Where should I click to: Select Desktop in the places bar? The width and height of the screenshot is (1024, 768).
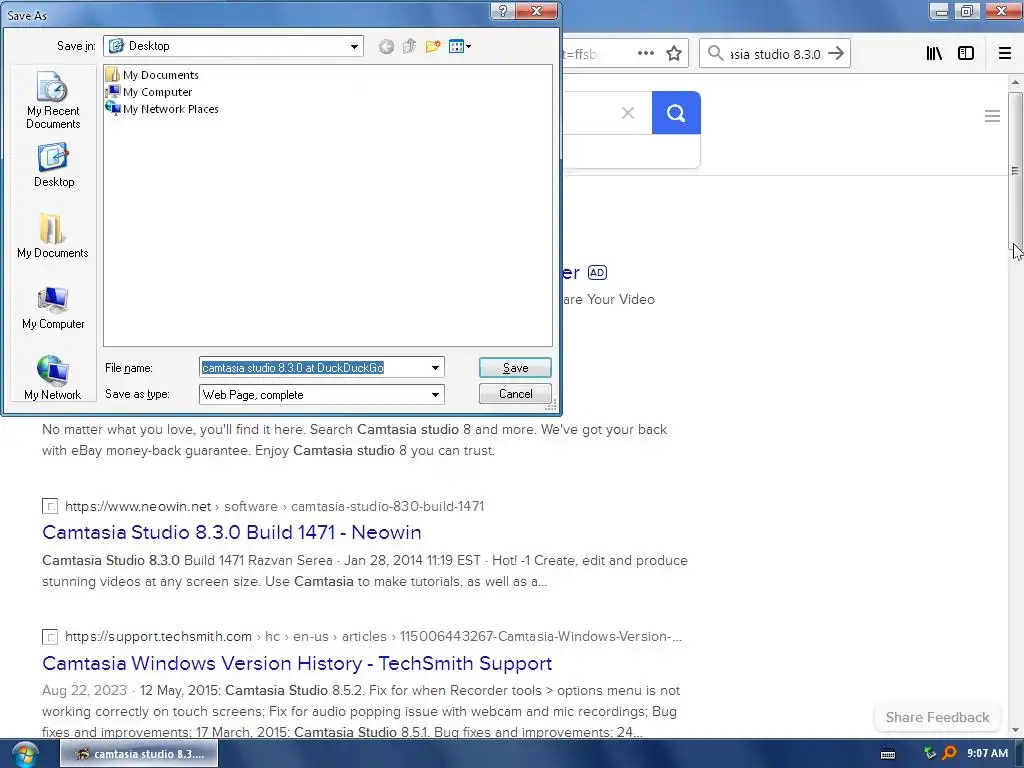[54, 166]
